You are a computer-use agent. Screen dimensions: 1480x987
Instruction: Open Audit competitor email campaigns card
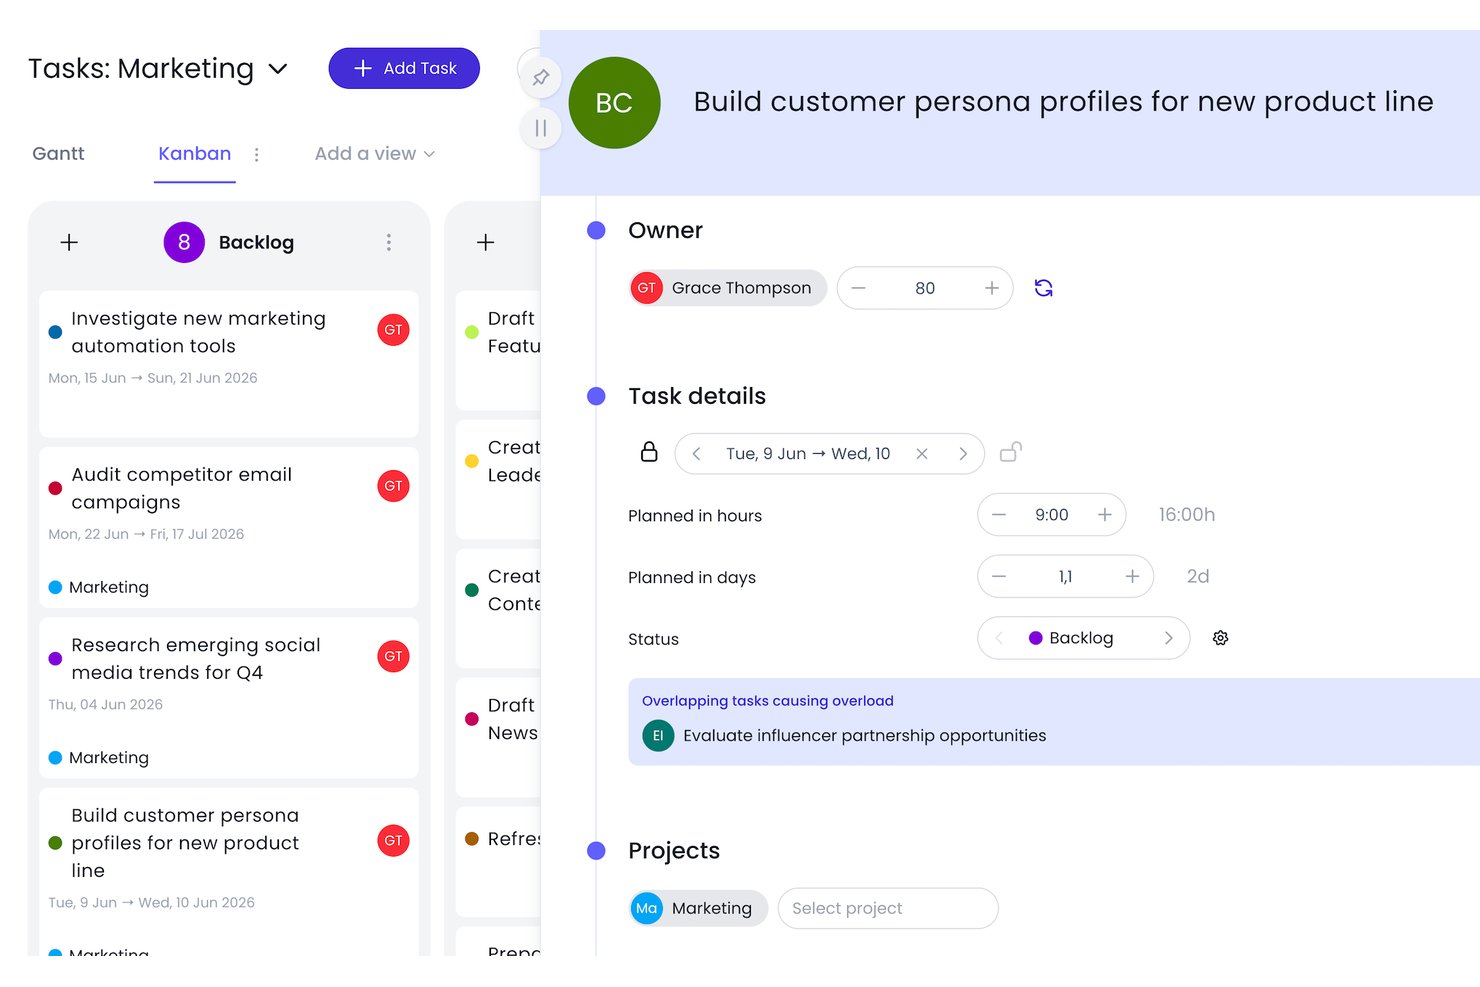(x=229, y=528)
